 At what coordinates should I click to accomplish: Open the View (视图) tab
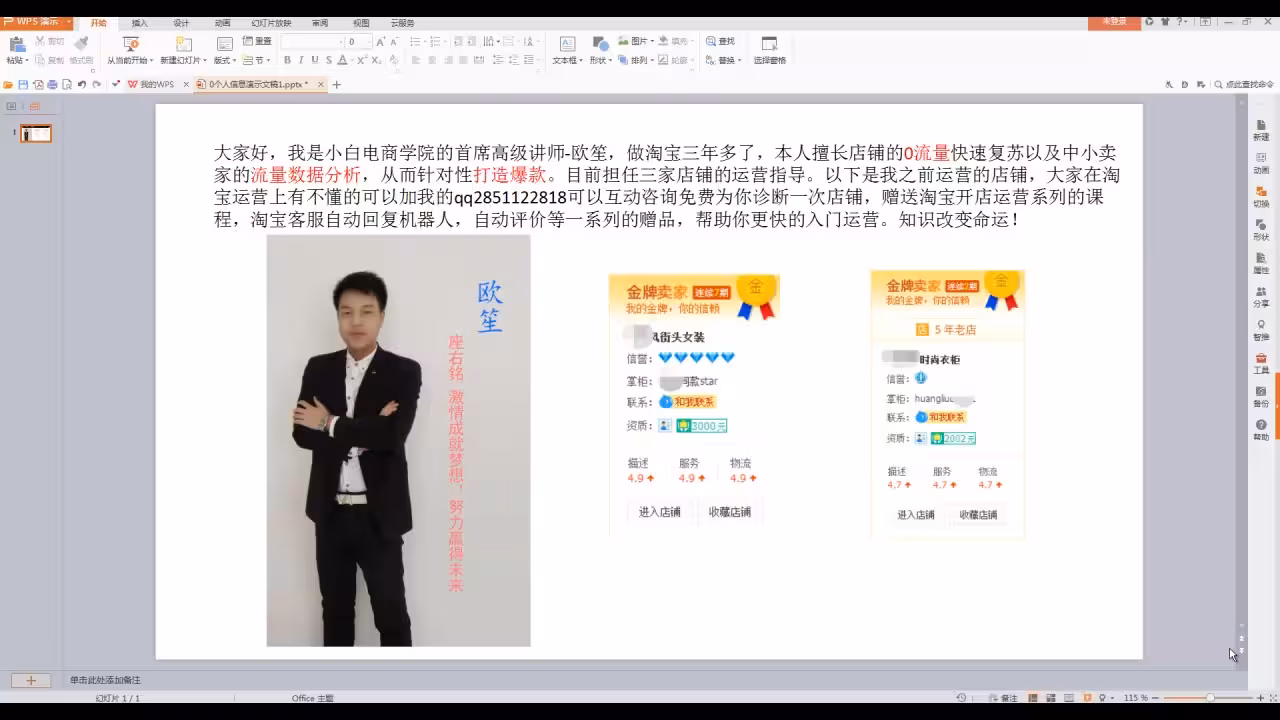pos(361,22)
